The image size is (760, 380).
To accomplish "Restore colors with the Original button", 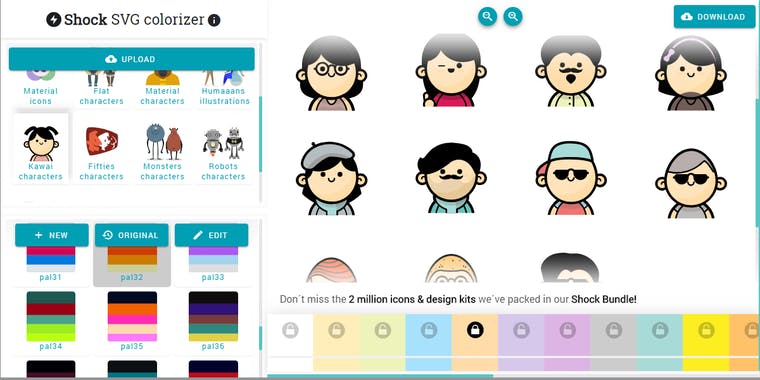I will (x=131, y=235).
